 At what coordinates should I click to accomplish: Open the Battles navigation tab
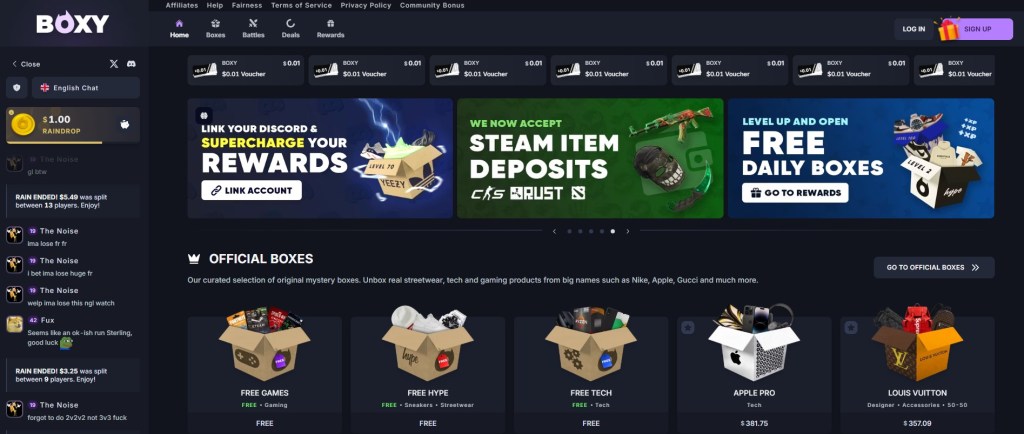pos(253,29)
